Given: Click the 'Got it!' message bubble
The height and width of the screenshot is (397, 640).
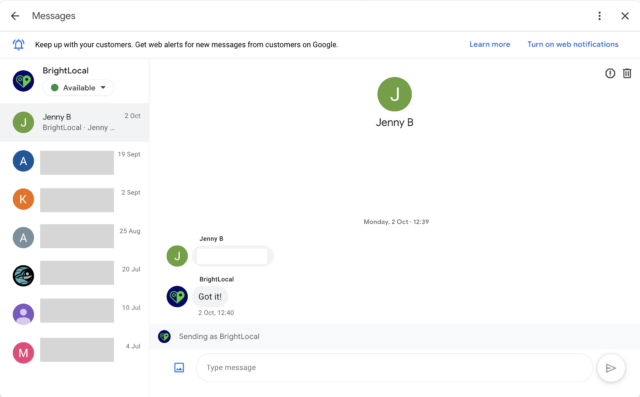Looking at the screenshot, I should point(210,297).
